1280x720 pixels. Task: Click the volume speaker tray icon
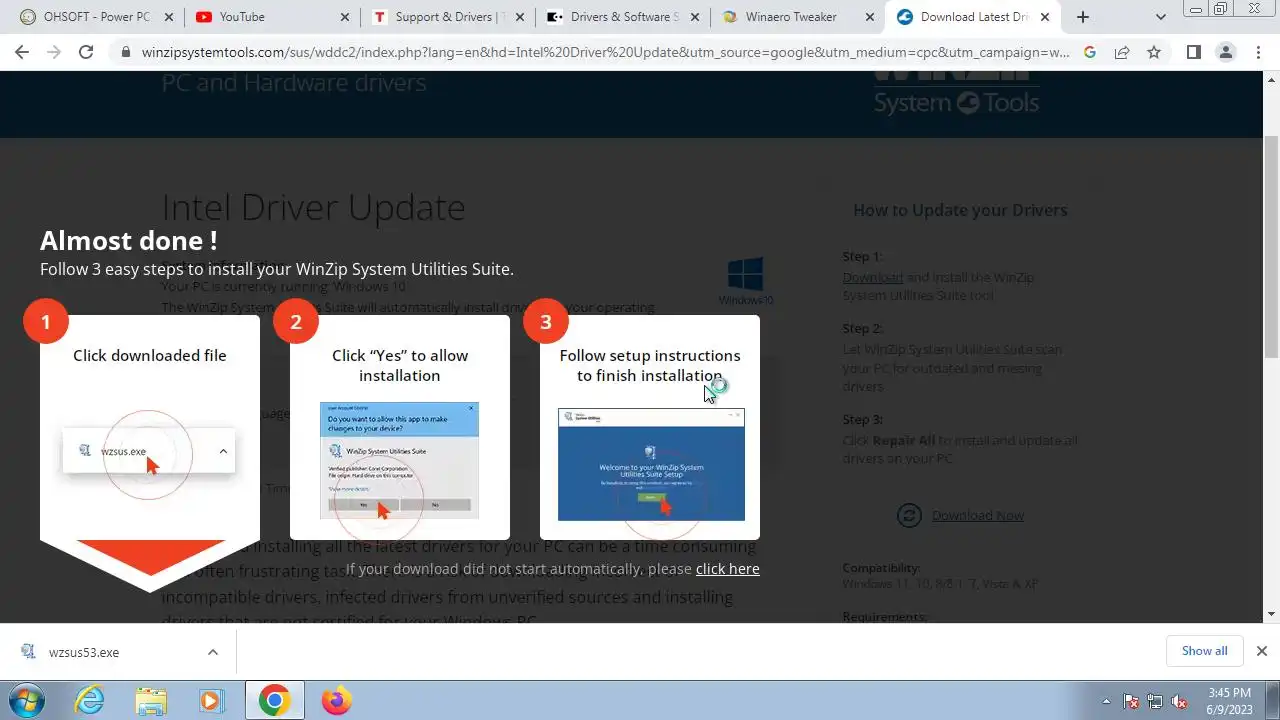[x=1180, y=701]
